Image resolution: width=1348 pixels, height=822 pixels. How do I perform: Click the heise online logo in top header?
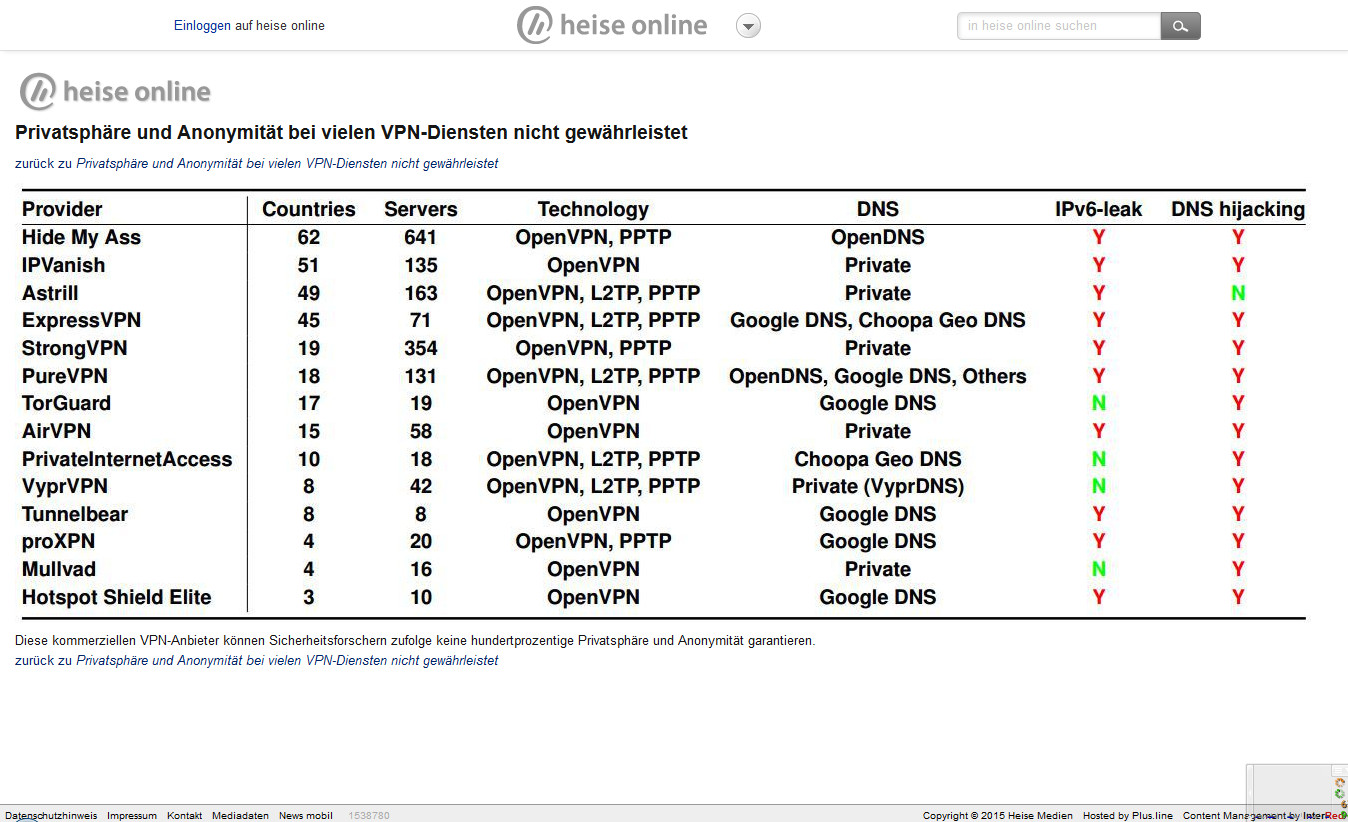pyautogui.click(x=612, y=26)
